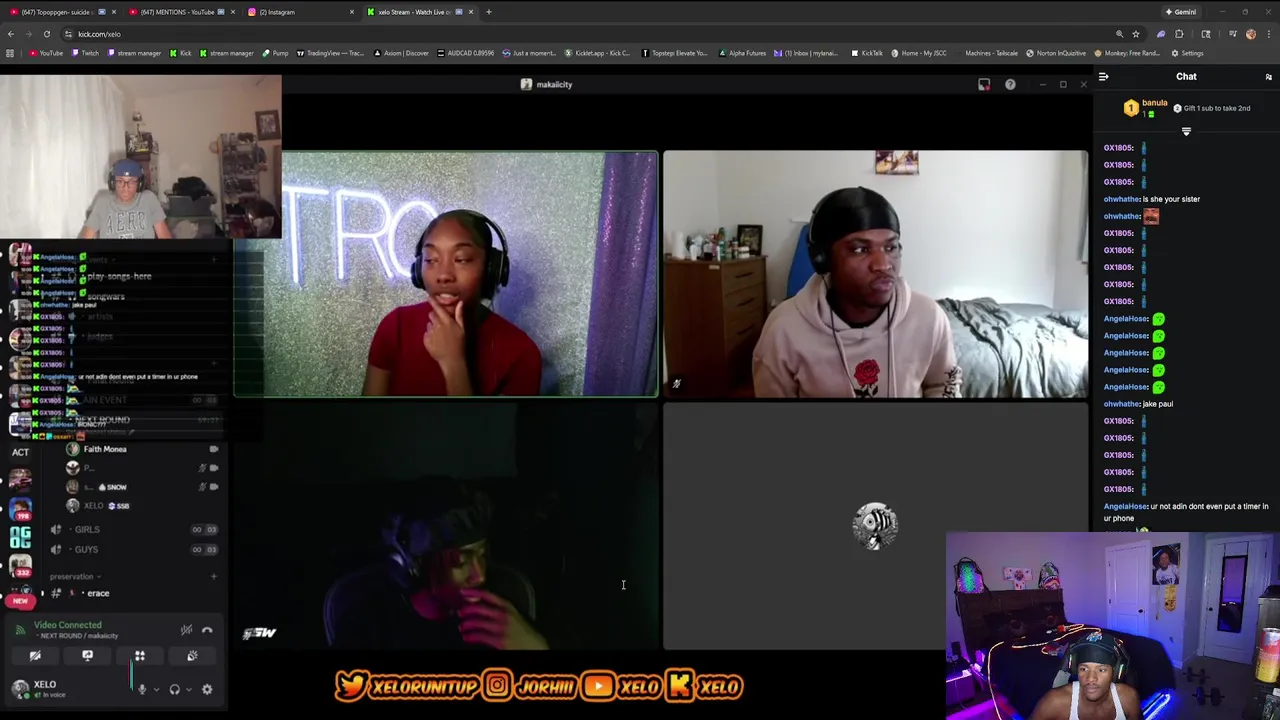1280x720 pixels.
Task: Open Alpha Futures bookmark
Action: 743,53
